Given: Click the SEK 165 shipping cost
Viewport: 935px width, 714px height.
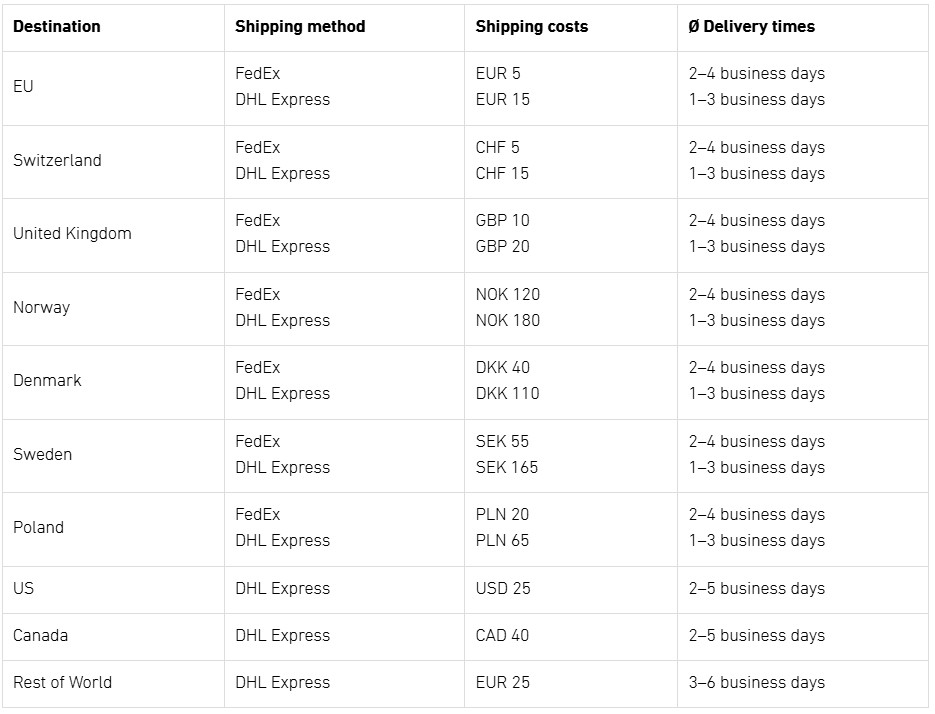Looking at the screenshot, I should (x=506, y=467).
